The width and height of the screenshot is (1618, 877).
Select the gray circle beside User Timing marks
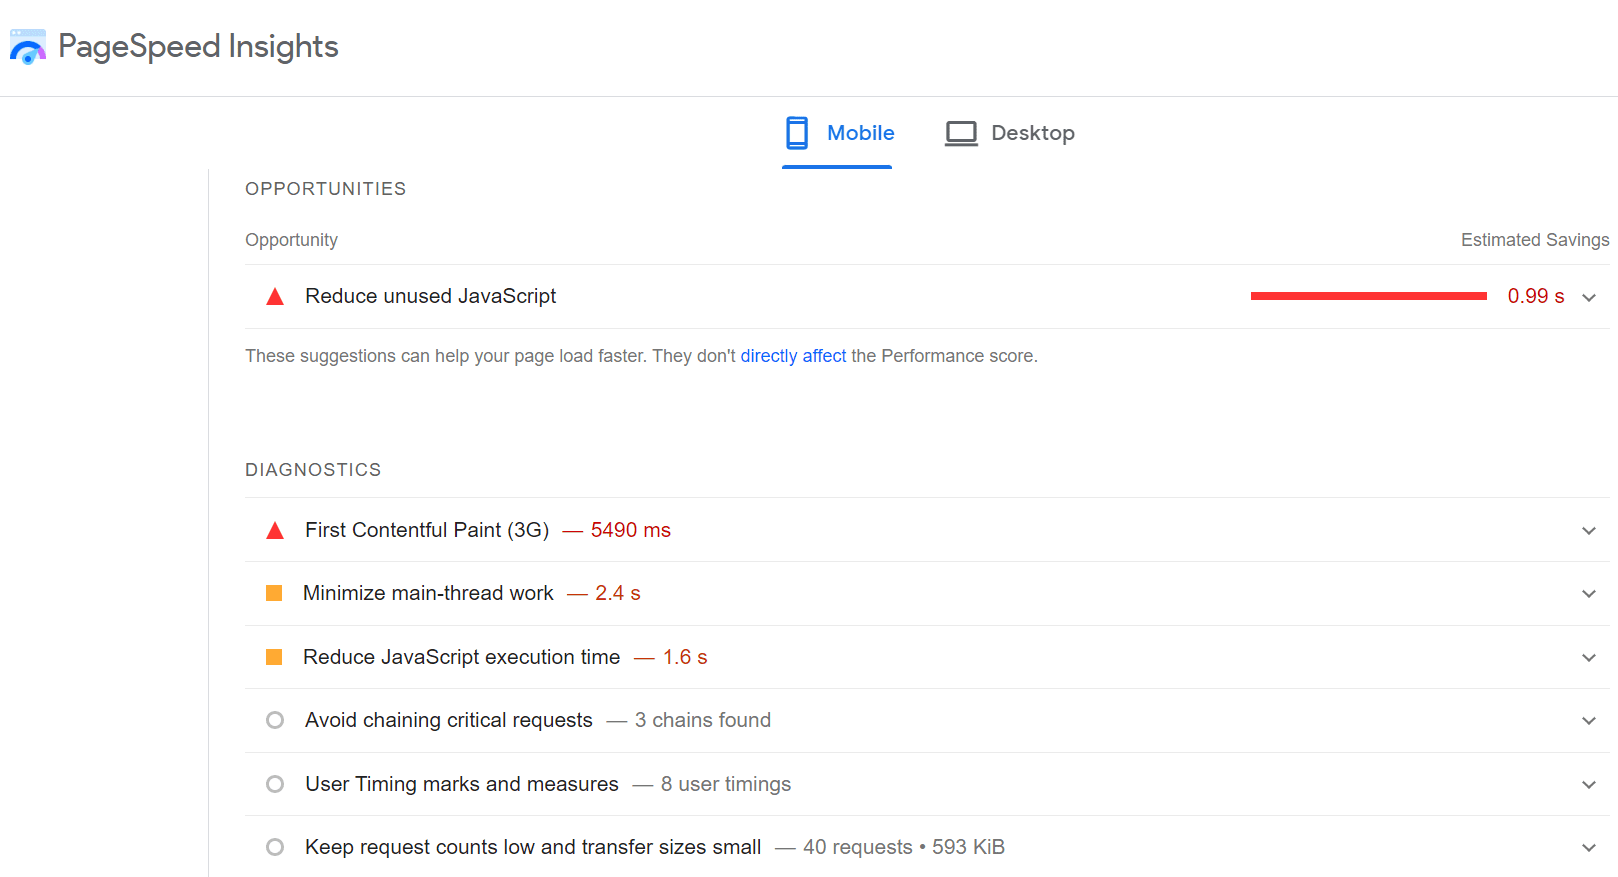(274, 784)
